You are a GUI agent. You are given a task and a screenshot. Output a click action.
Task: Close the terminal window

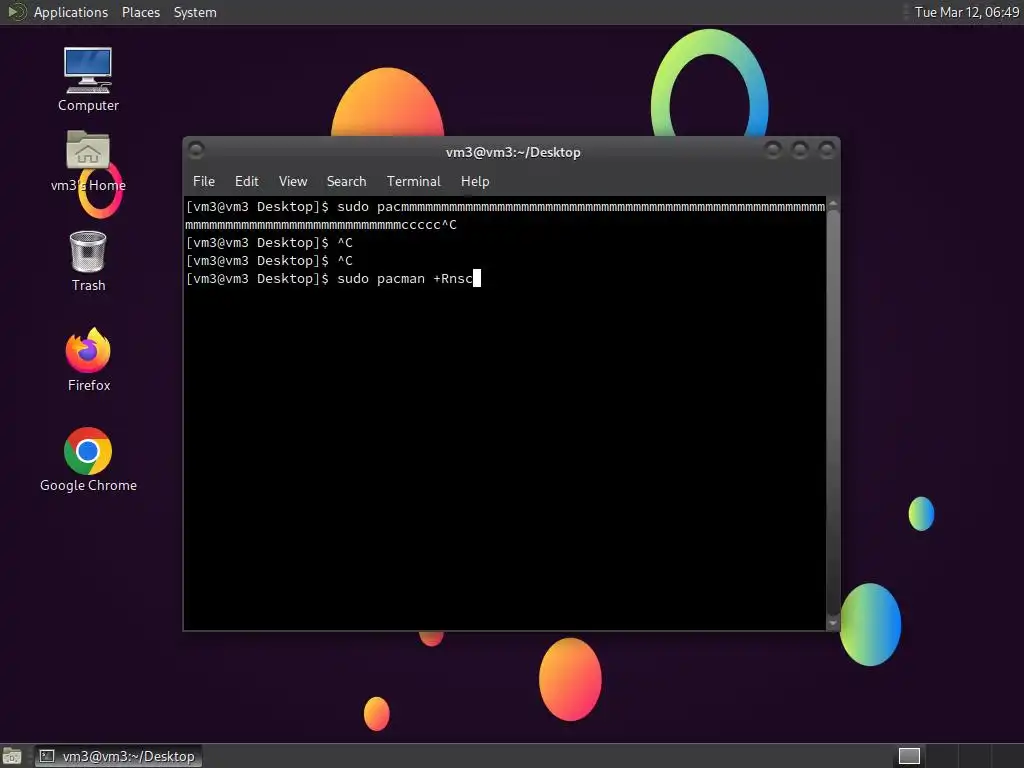(826, 150)
